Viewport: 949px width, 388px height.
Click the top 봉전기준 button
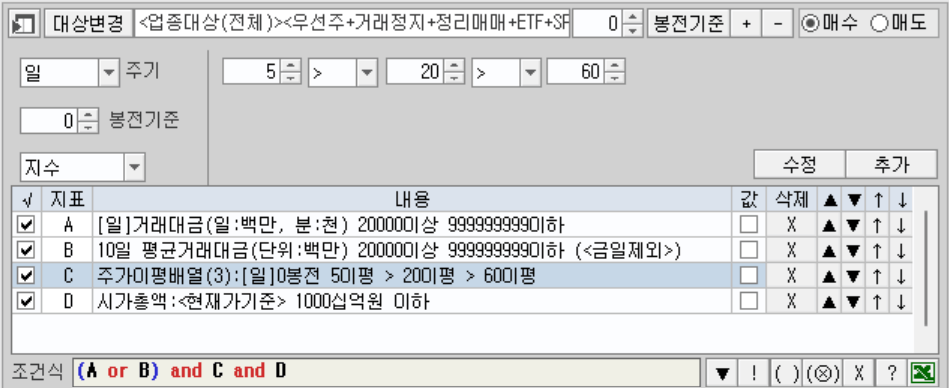click(x=688, y=24)
